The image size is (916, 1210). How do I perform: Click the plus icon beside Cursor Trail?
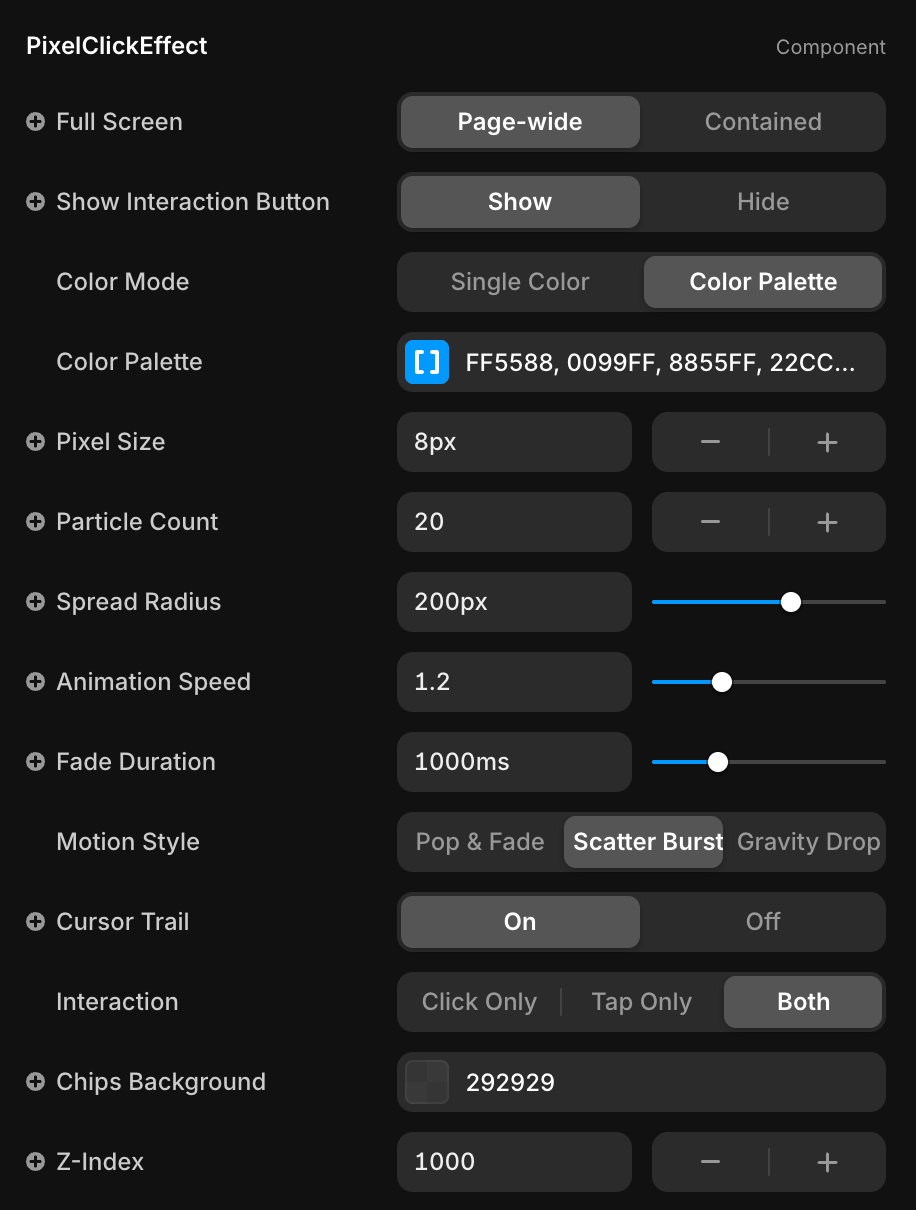coord(35,922)
